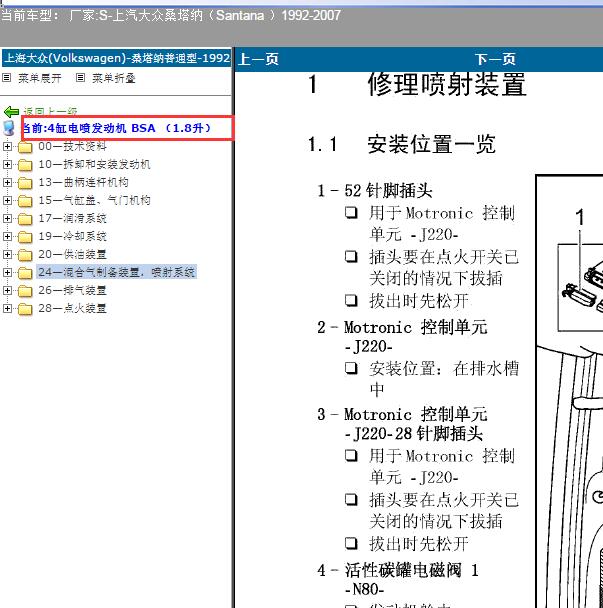Open 19—冷却系统 tree item
This screenshot has height=608, width=603.
(72, 236)
